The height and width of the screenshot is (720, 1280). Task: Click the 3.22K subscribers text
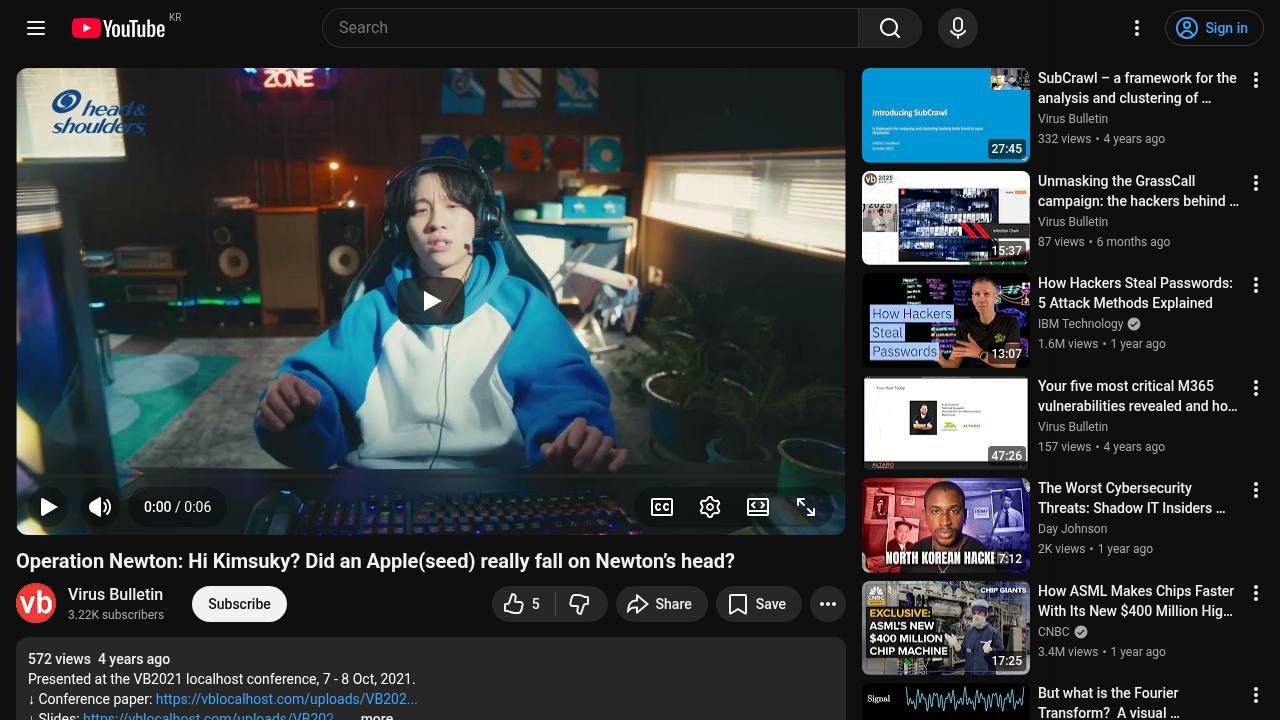tap(116, 615)
